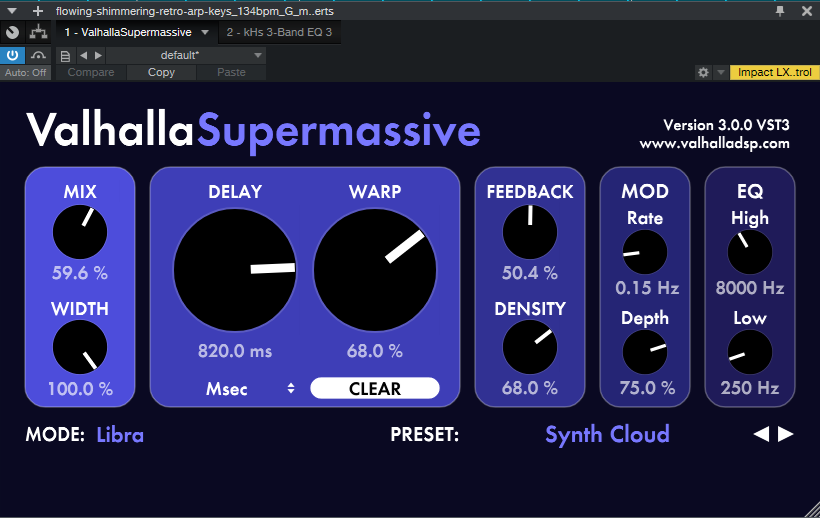Toggle the plugin power bypass button
The image size is (820, 518).
click(x=13, y=55)
